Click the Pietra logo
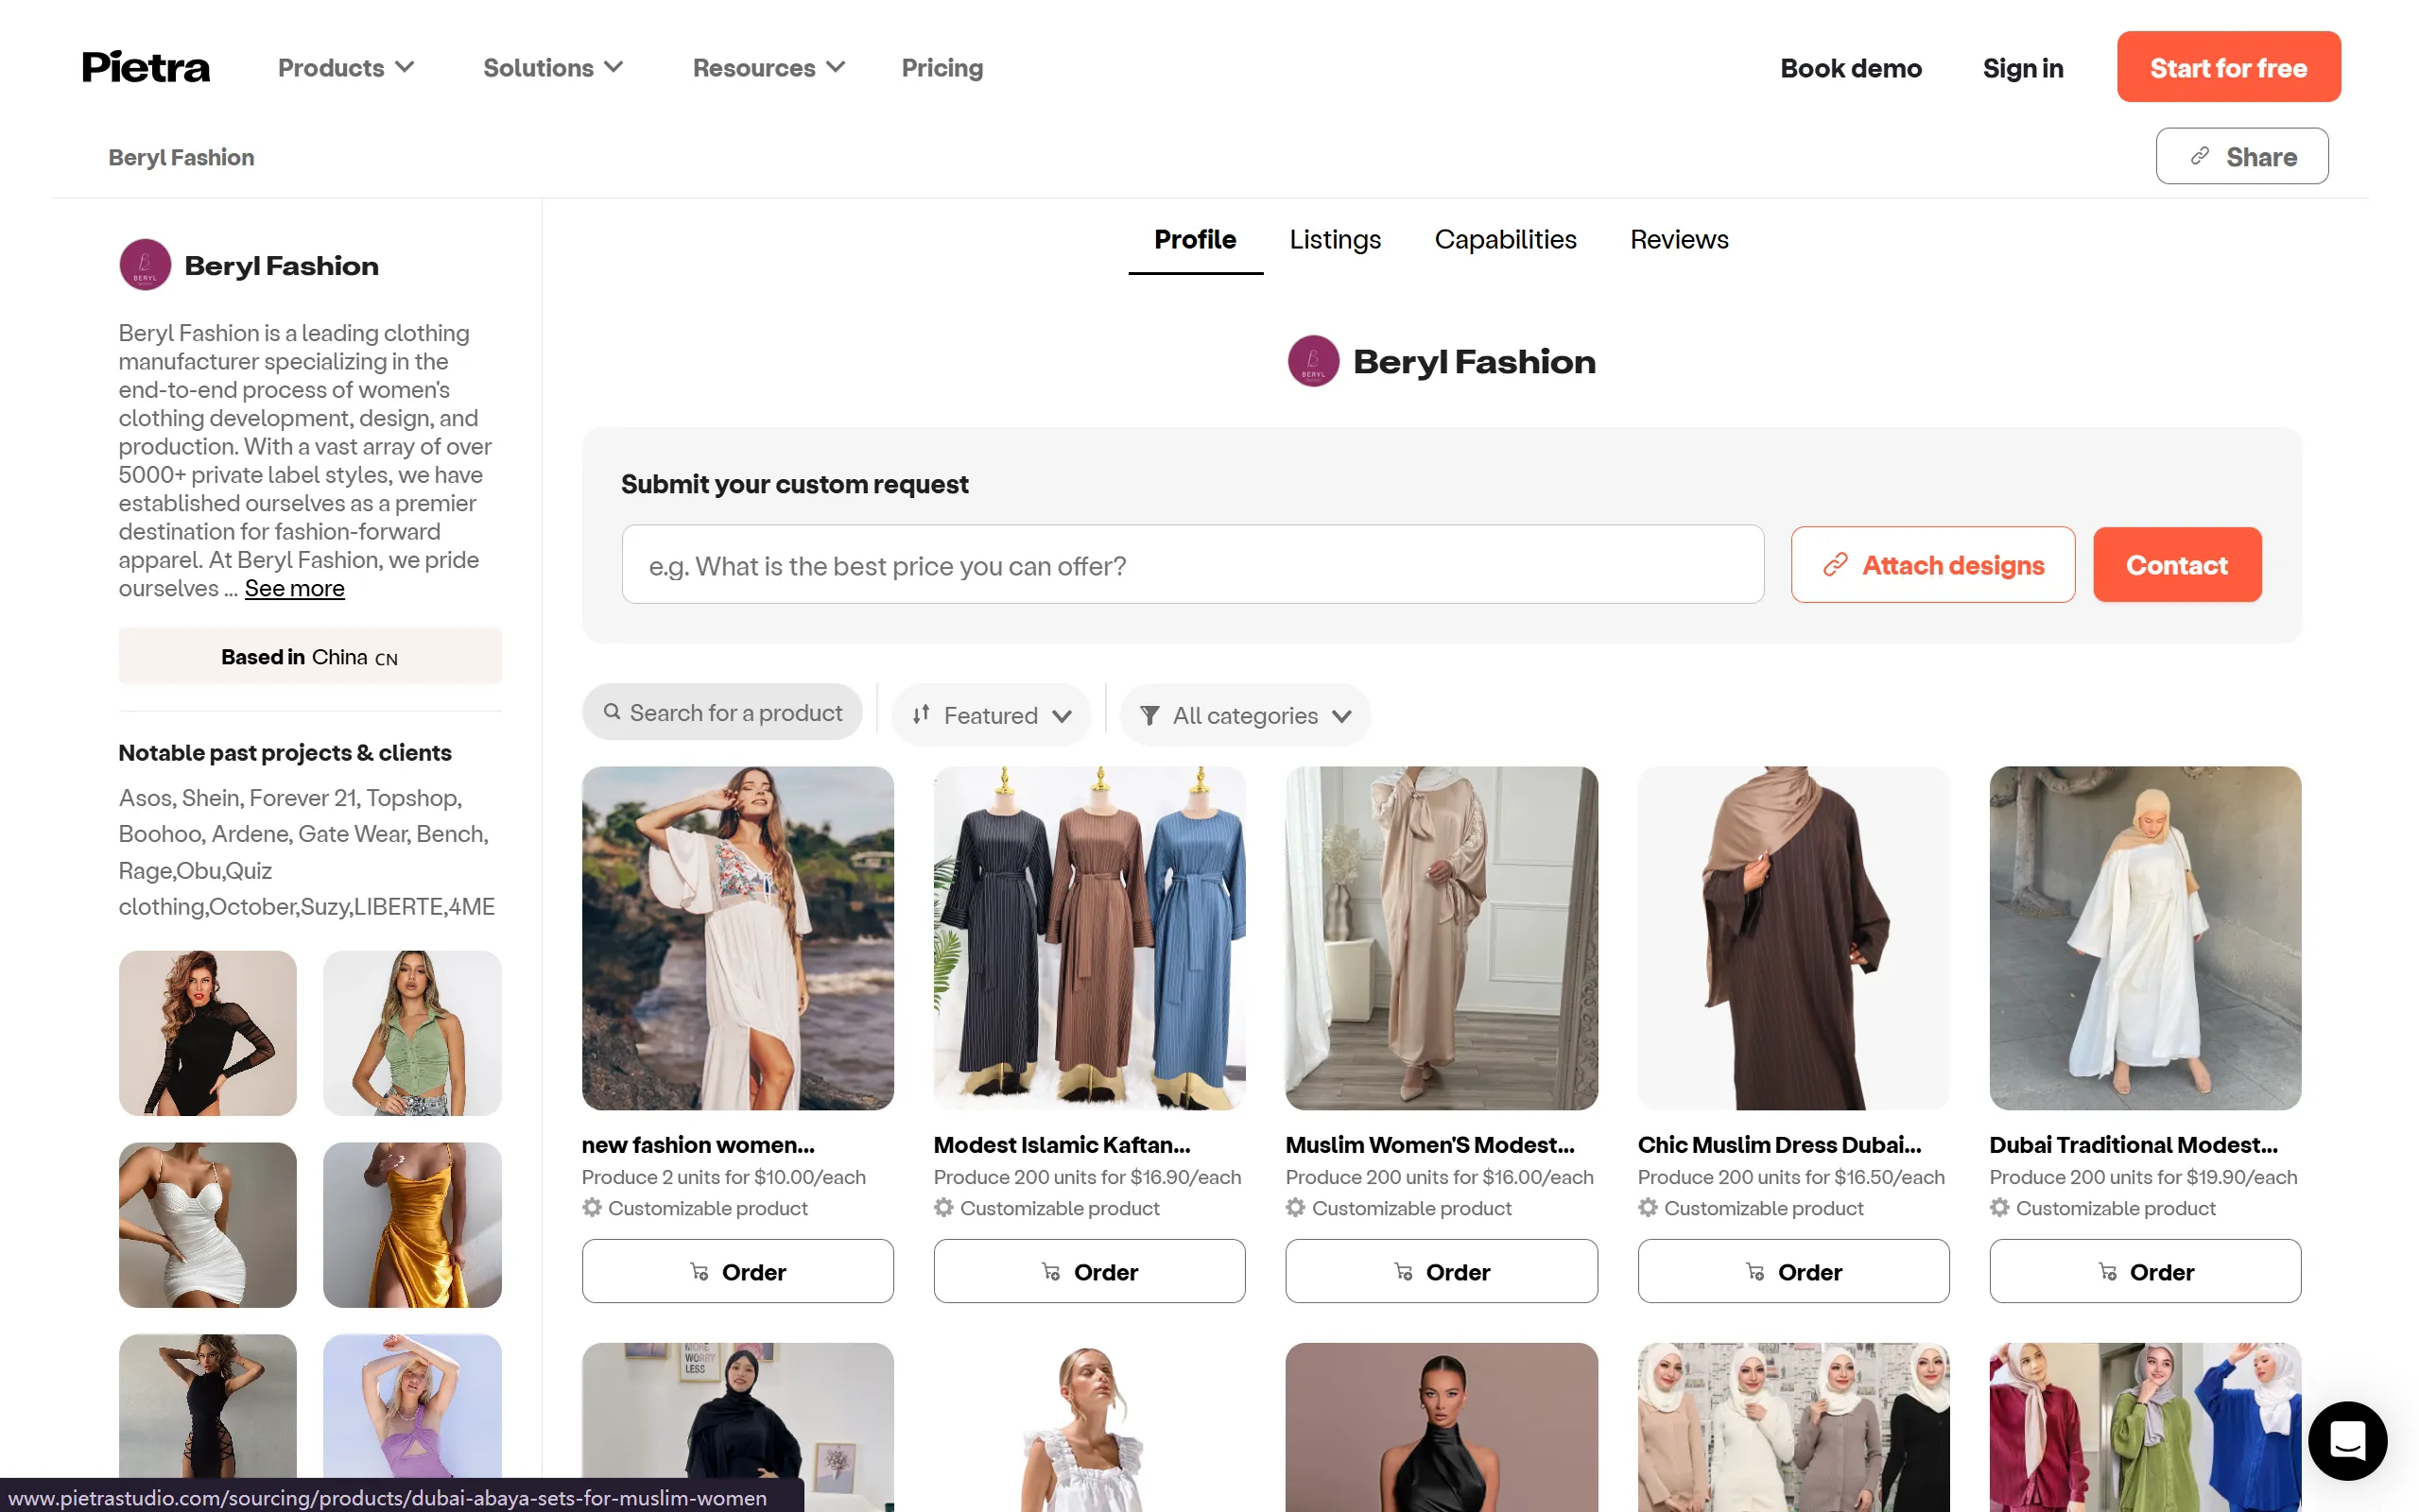 146,67
